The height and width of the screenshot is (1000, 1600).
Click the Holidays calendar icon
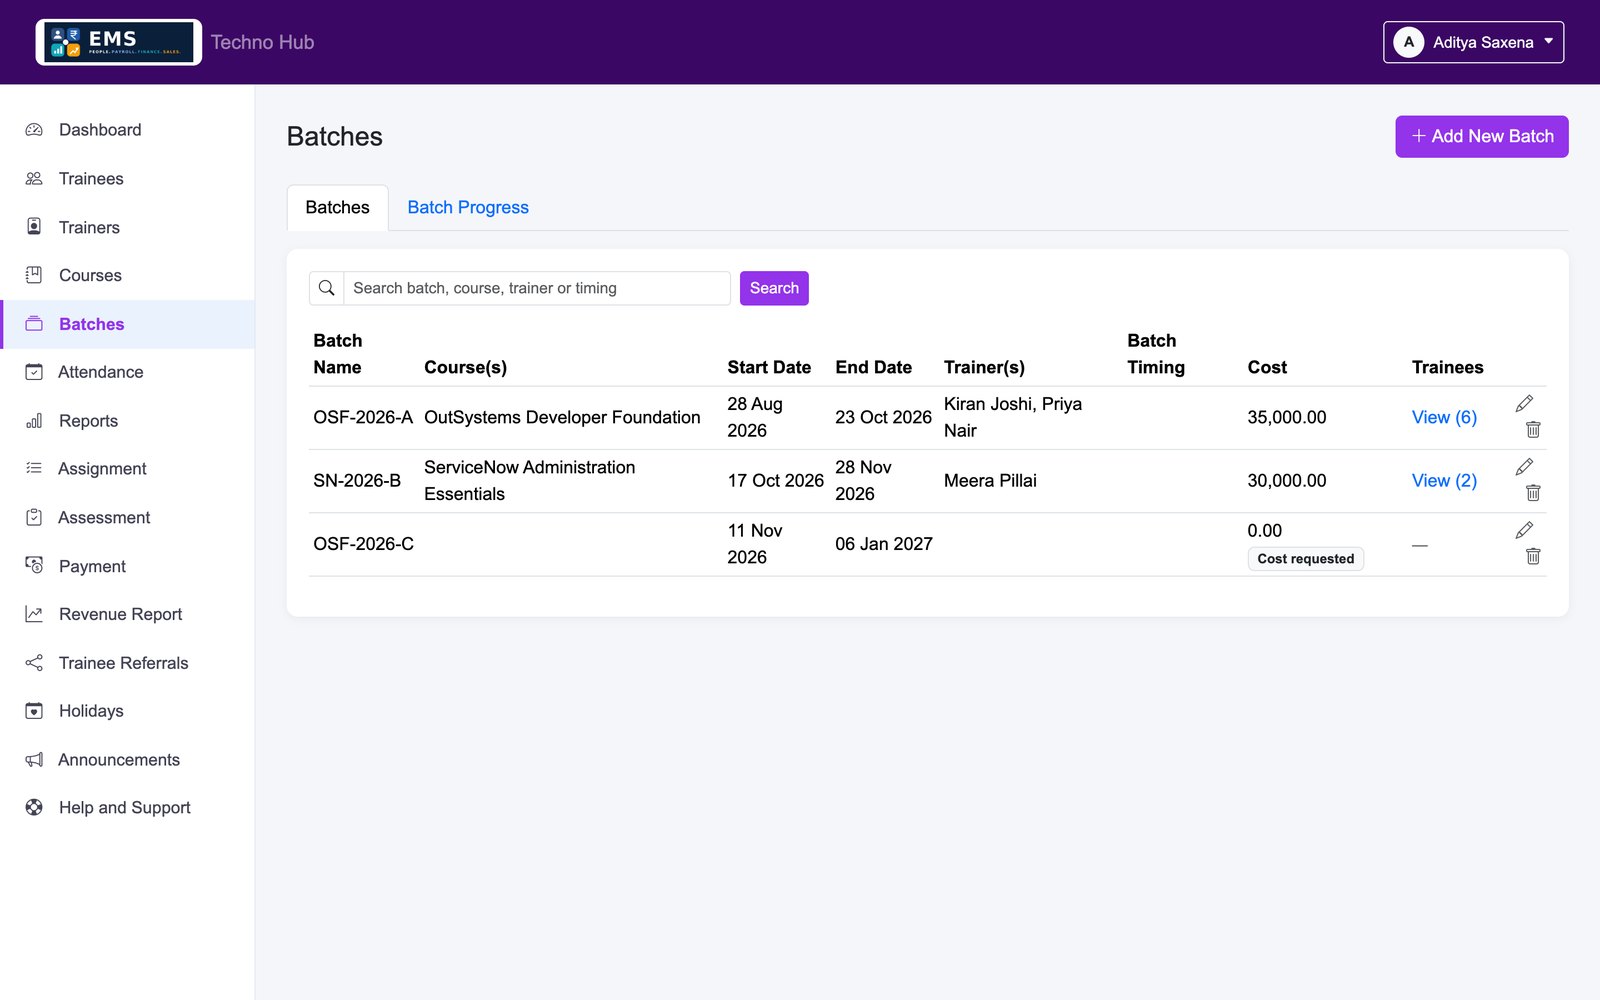(x=34, y=711)
